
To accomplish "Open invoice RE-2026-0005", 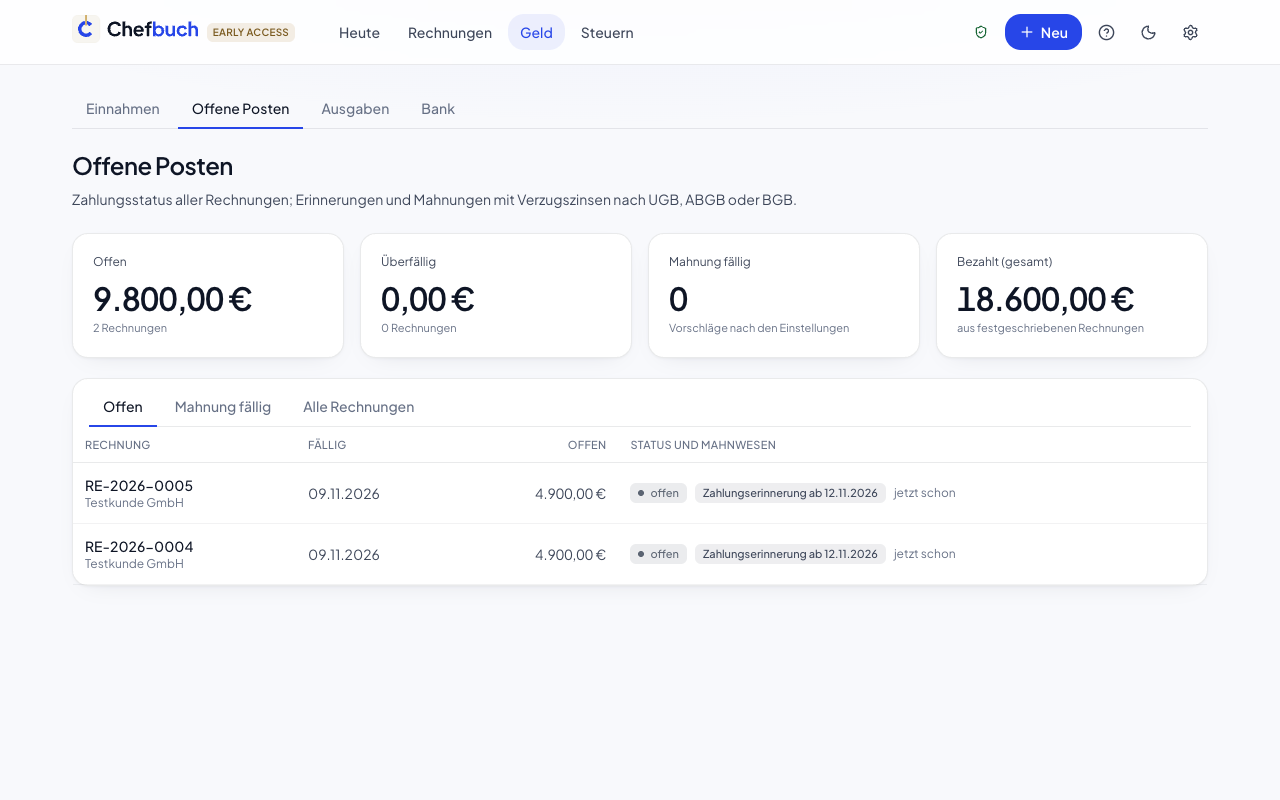I will [x=139, y=485].
